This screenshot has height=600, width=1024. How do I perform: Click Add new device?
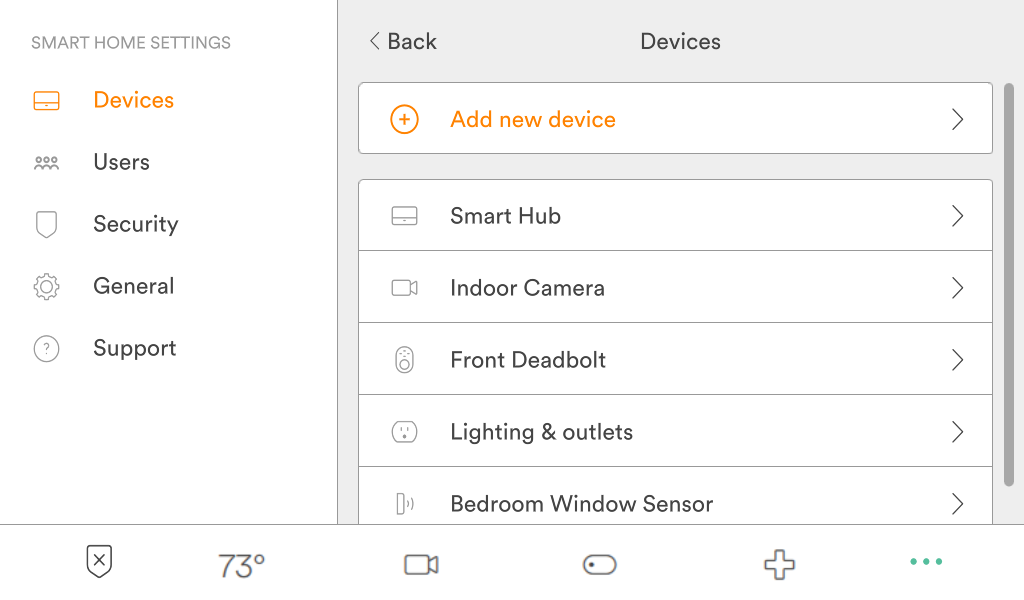click(532, 119)
